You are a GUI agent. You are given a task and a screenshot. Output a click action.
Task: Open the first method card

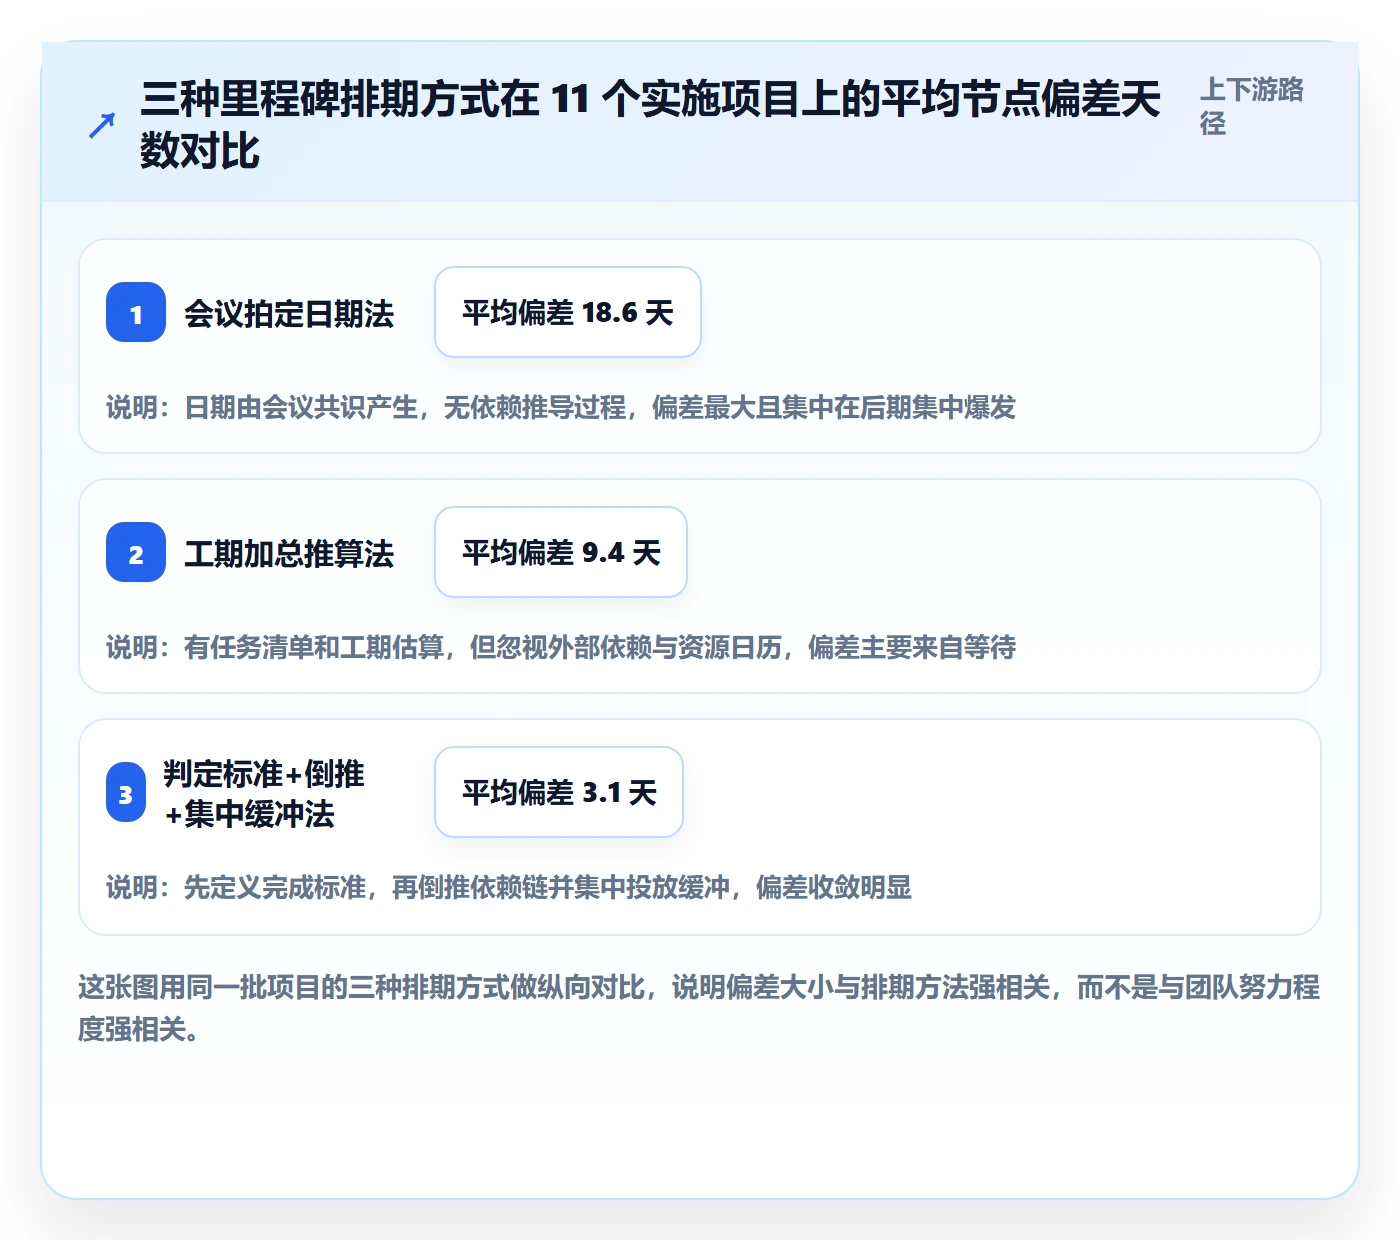point(700,346)
